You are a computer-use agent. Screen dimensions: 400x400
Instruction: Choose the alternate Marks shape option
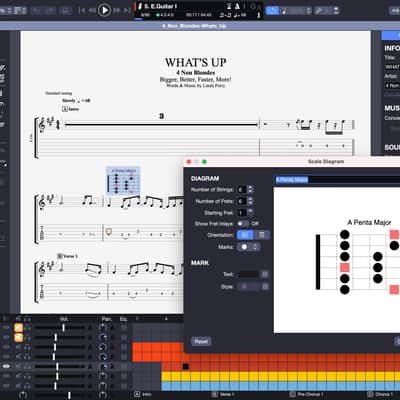coord(255,247)
